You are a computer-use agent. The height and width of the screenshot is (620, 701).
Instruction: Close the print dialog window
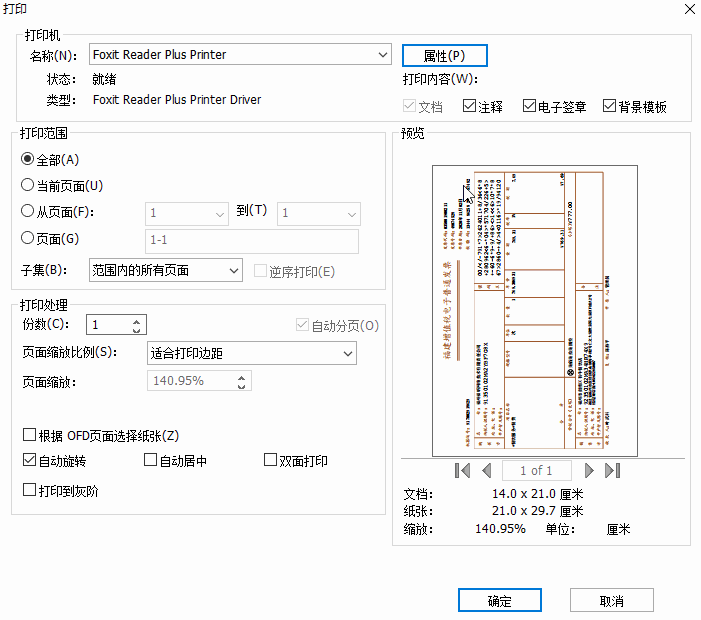click(x=688, y=8)
